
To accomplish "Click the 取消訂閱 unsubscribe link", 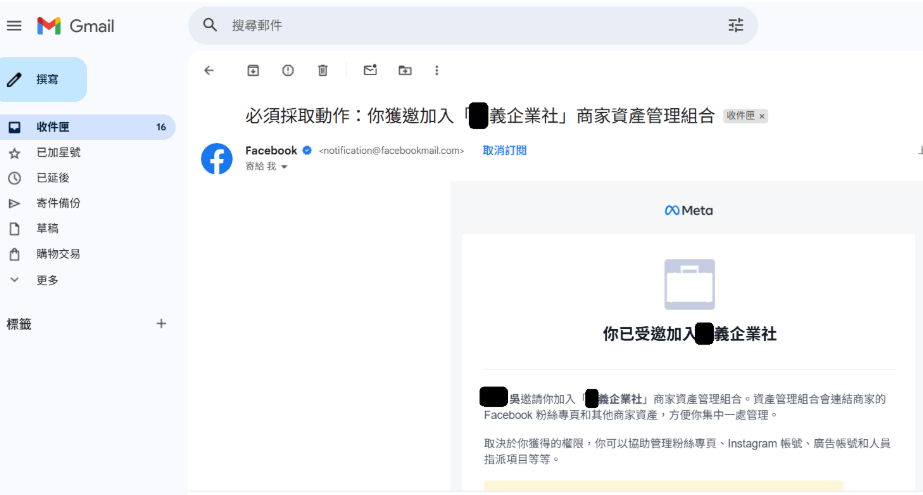I will (x=504, y=151).
